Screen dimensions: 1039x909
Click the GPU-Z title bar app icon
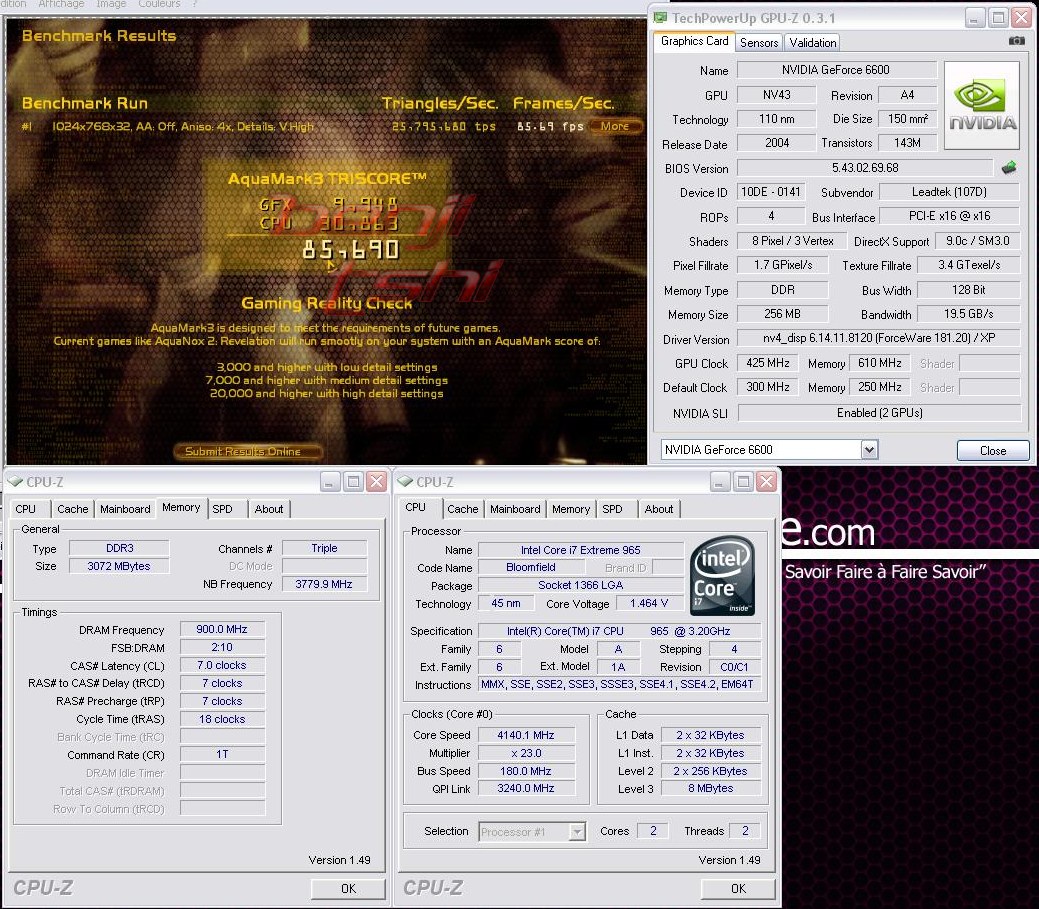pos(660,18)
